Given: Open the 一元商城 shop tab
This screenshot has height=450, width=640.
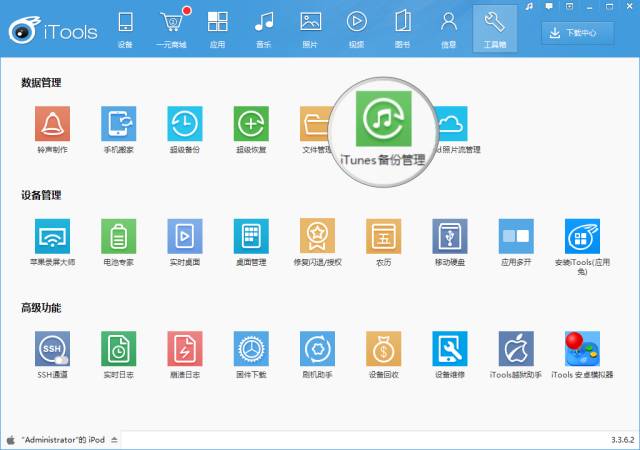Looking at the screenshot, I should [171, 29].
